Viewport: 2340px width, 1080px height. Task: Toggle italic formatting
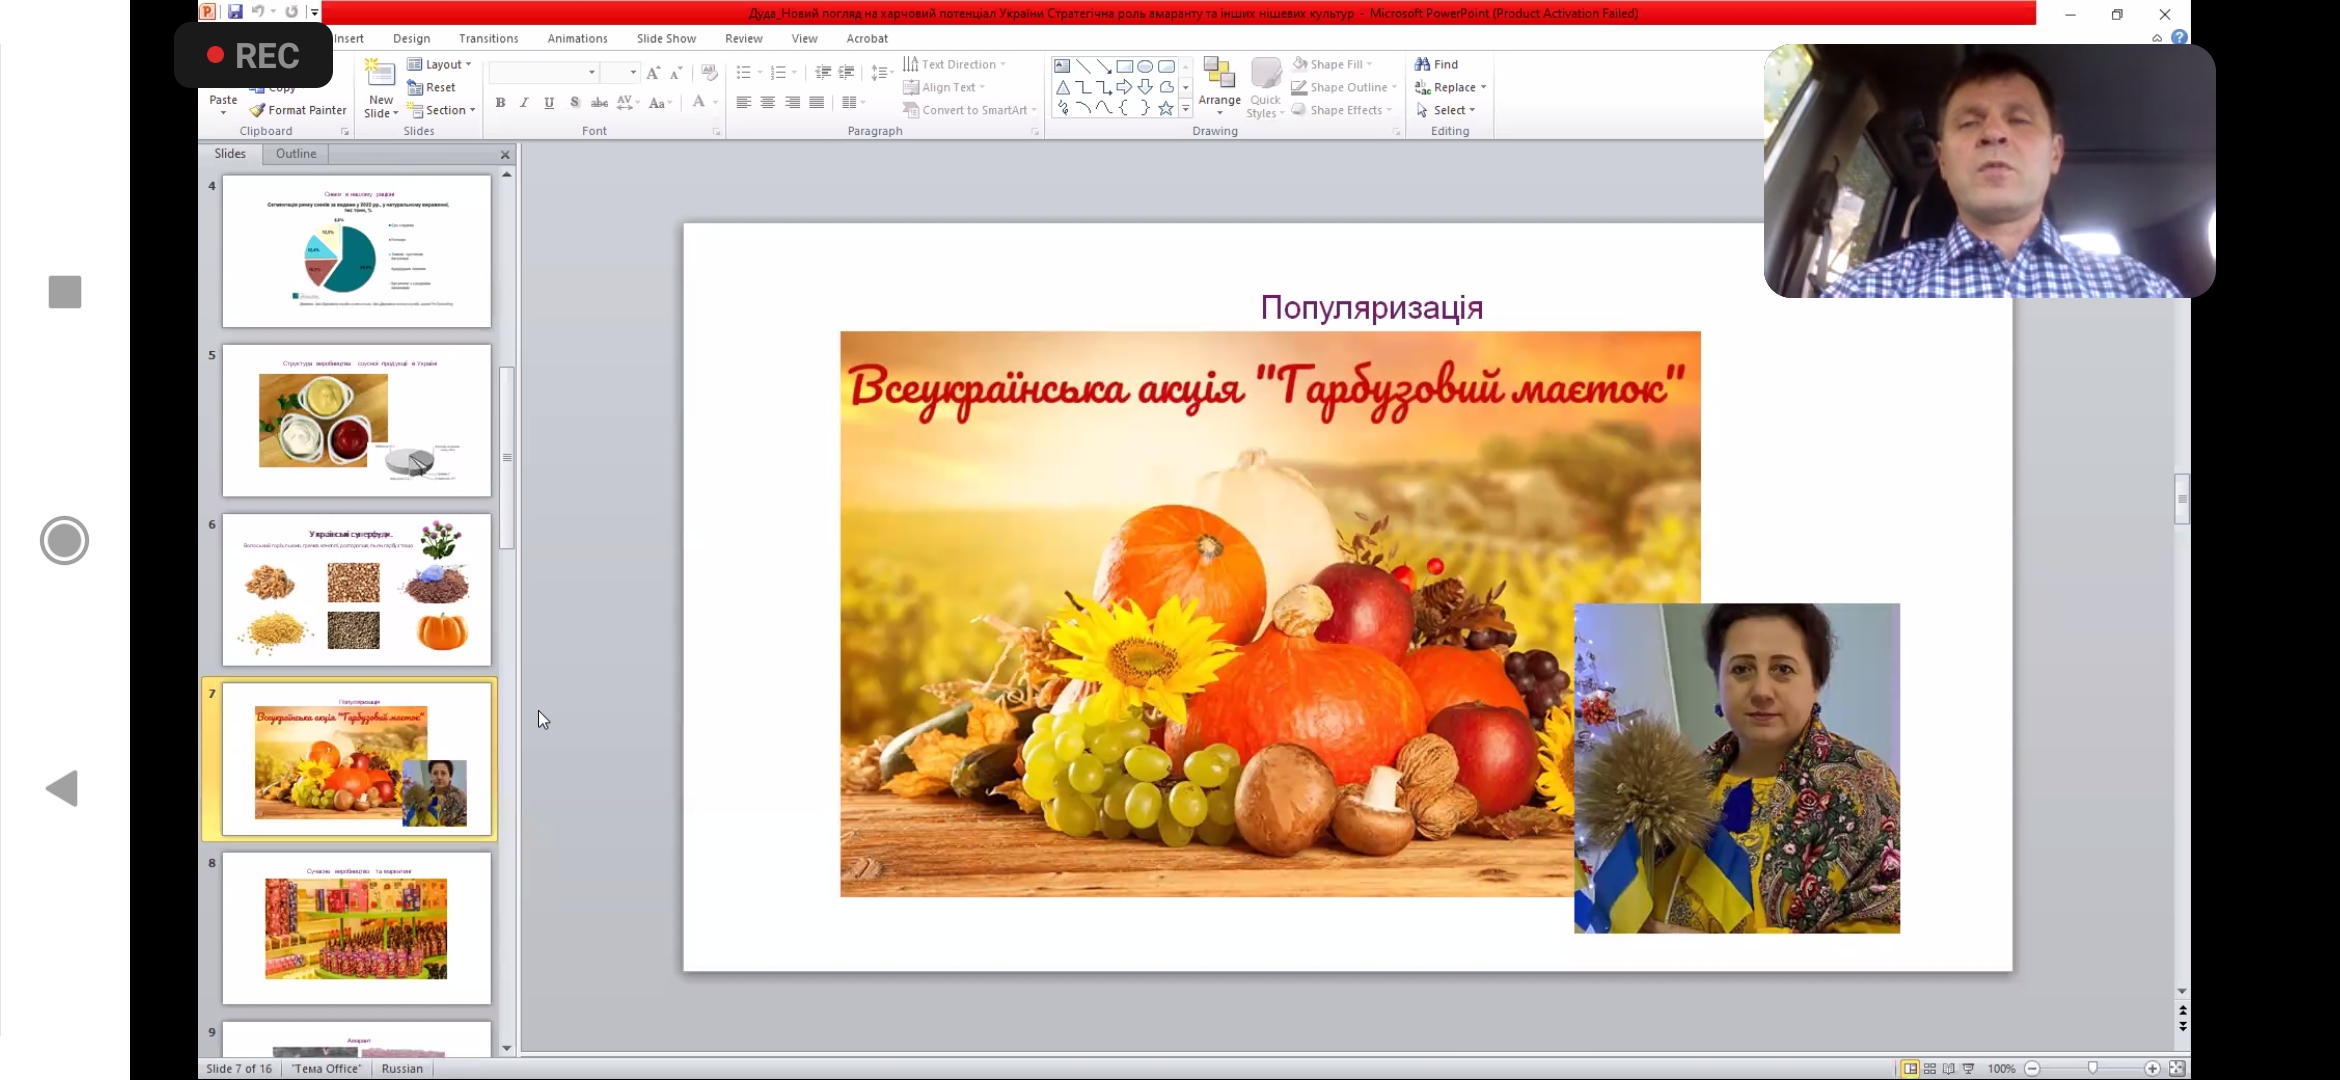tap(524, 102)
